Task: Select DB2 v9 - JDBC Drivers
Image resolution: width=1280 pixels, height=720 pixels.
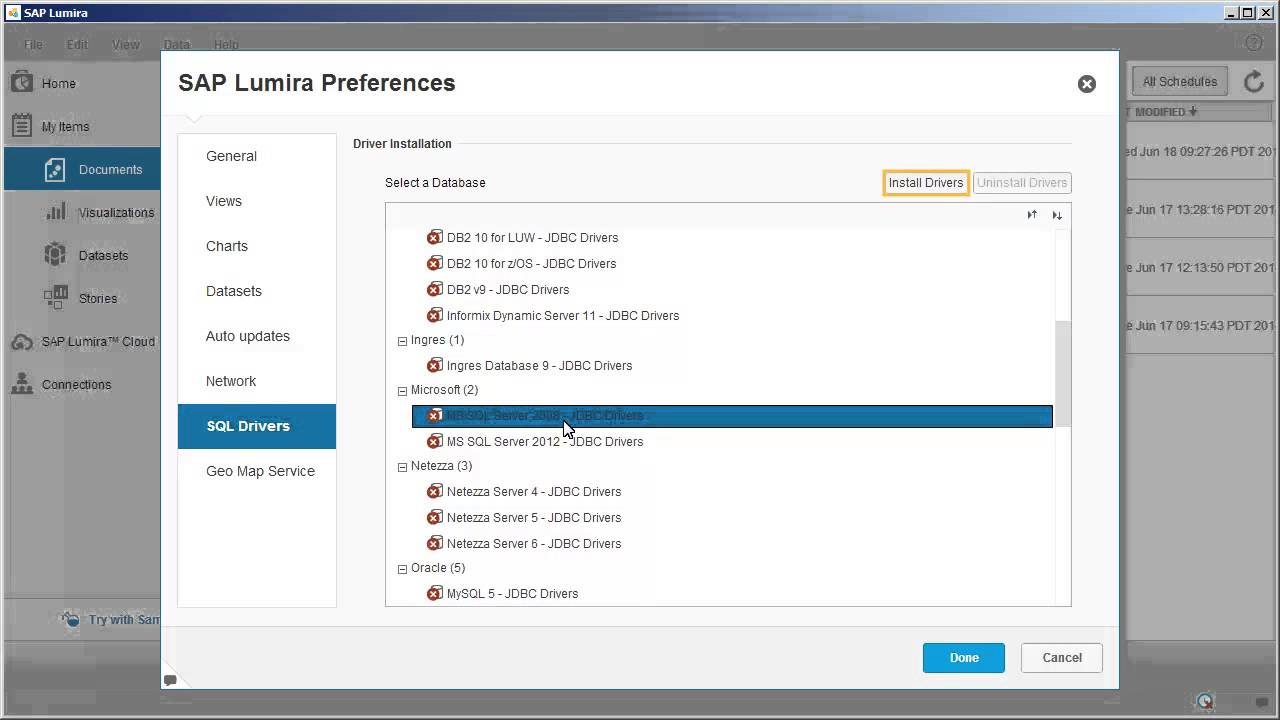Action: pos(508,290)
